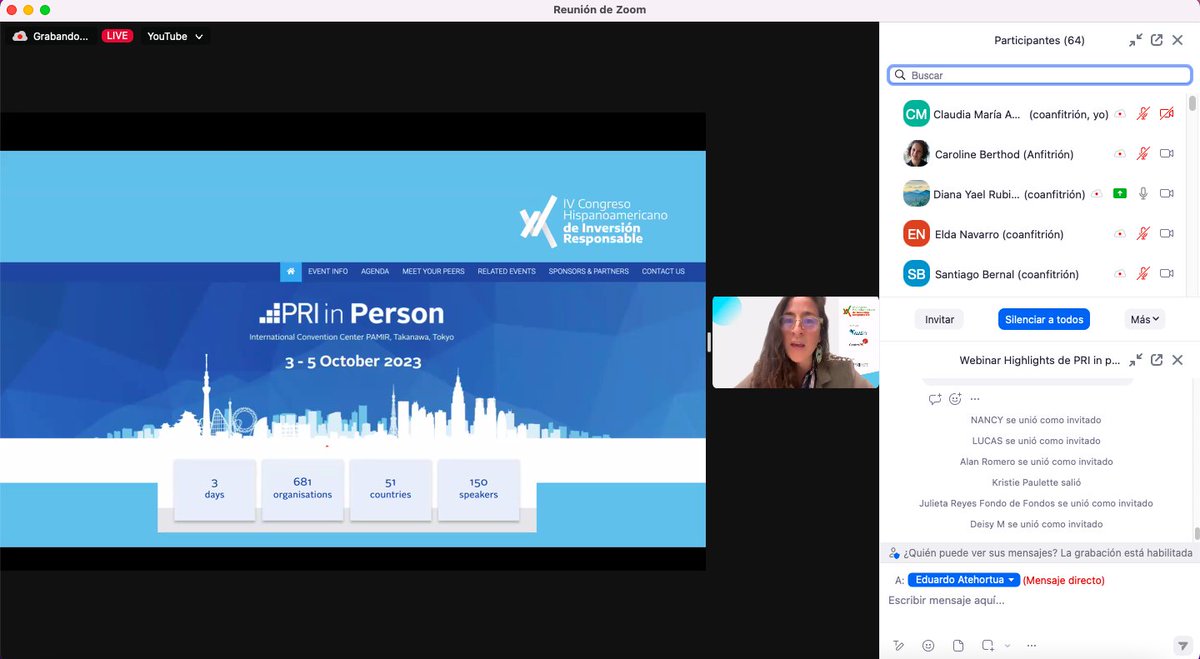Open the YouTube live stream dropdown
Image resolution: width=1200 pixels, height=659 pixels.
pos(175,36)
